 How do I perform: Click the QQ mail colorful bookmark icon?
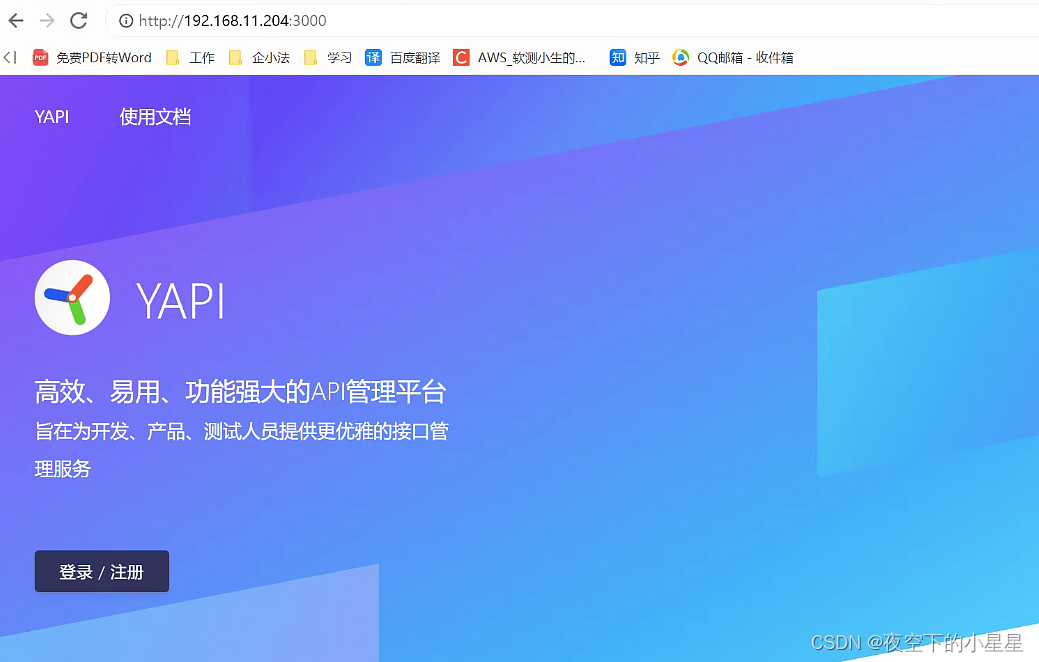pos(681,58)
